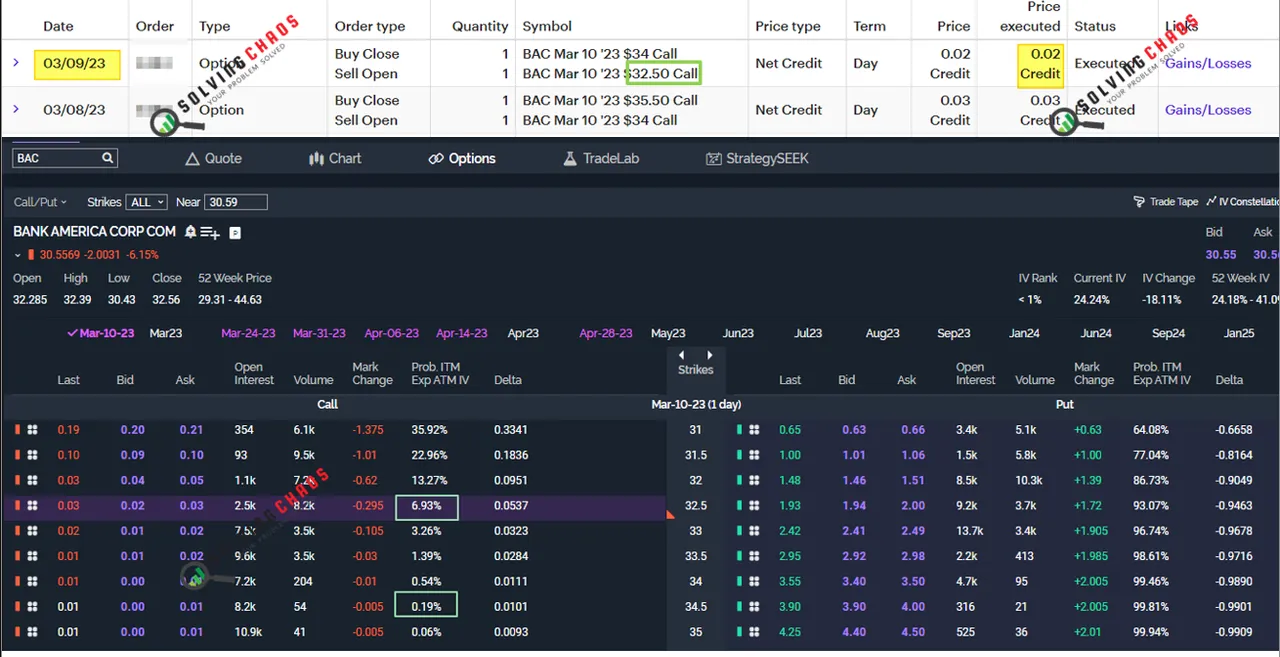Click the grid icon on the 35 strike call row

point(32,632)
